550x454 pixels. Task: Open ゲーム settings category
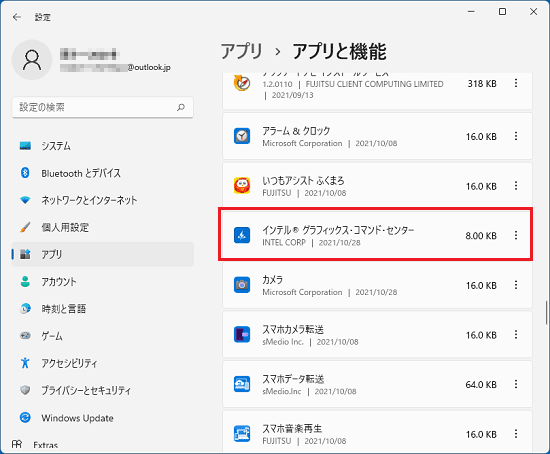point(102,336)
